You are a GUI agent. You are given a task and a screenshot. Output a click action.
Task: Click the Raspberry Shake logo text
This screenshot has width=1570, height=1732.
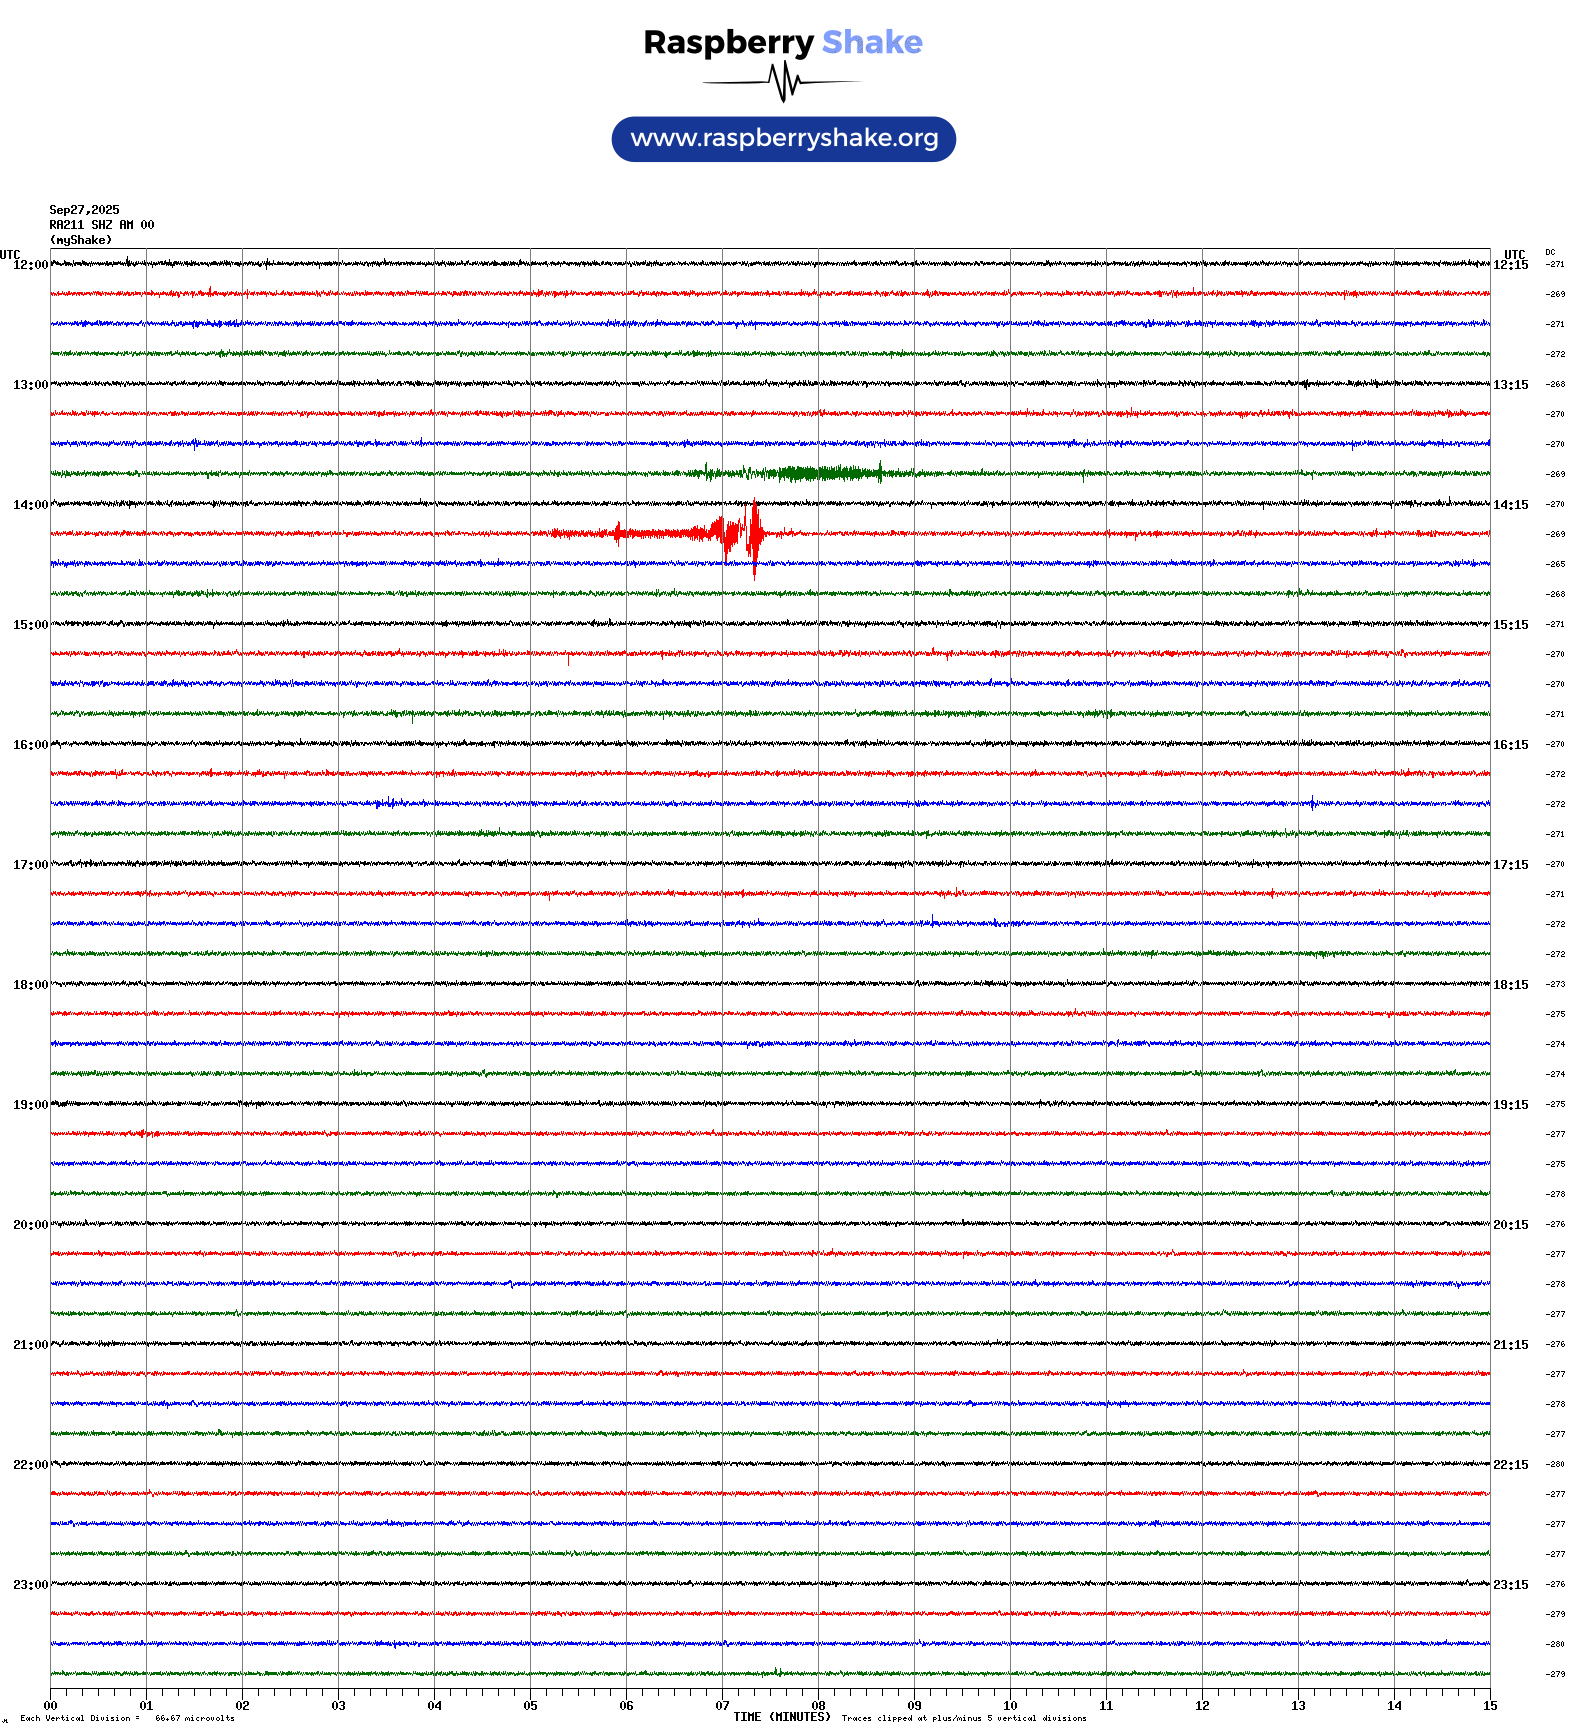tap(783, 42)
